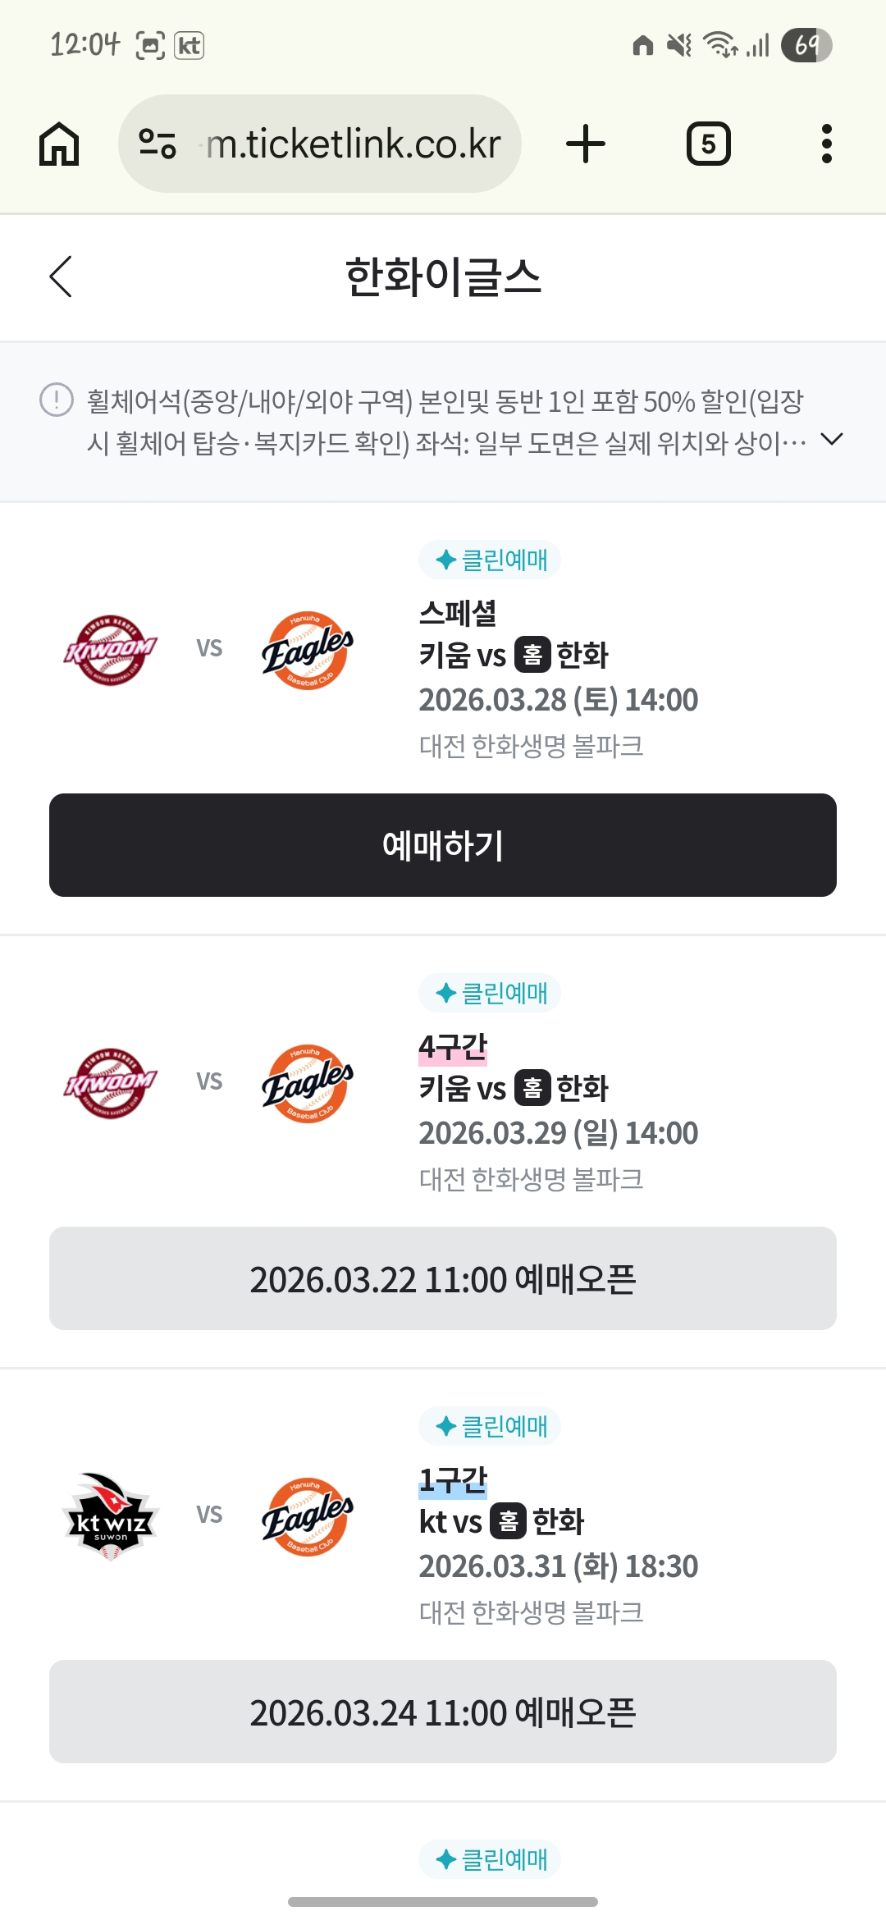Tap the 한화이글스 page title
The height and width of the screenshot is (1920, 886).
pyautogui.click(x=443, y=277)
